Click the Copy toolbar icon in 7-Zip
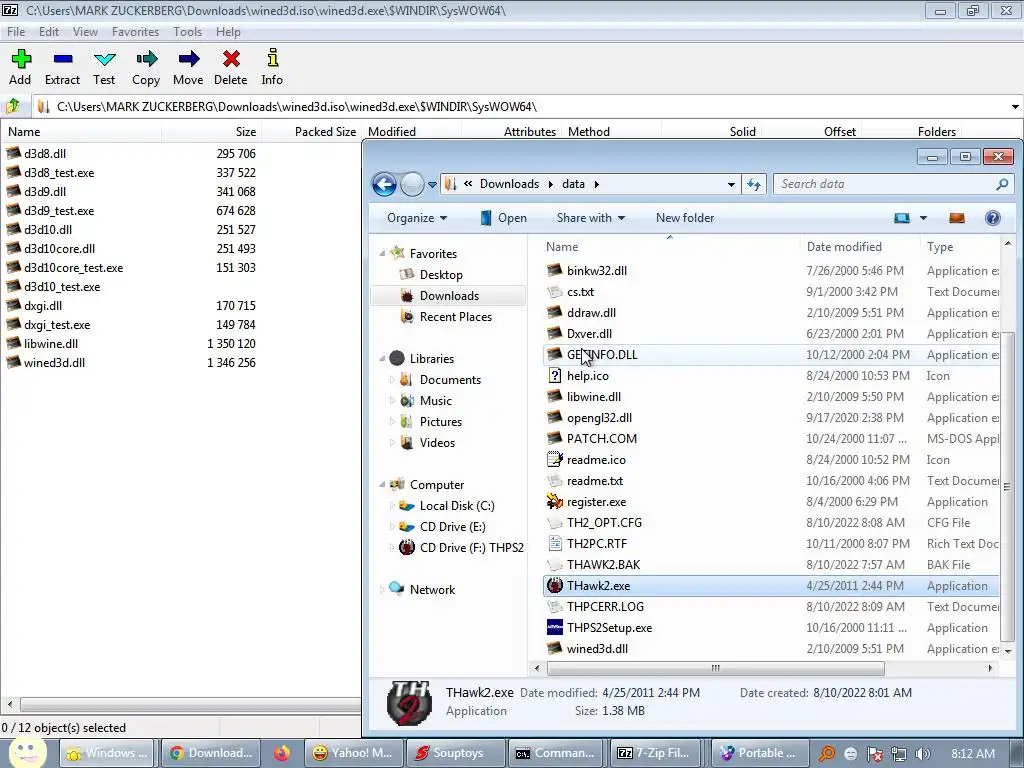The height and width of the screenshot is (768, 1024). coord(146,59)
